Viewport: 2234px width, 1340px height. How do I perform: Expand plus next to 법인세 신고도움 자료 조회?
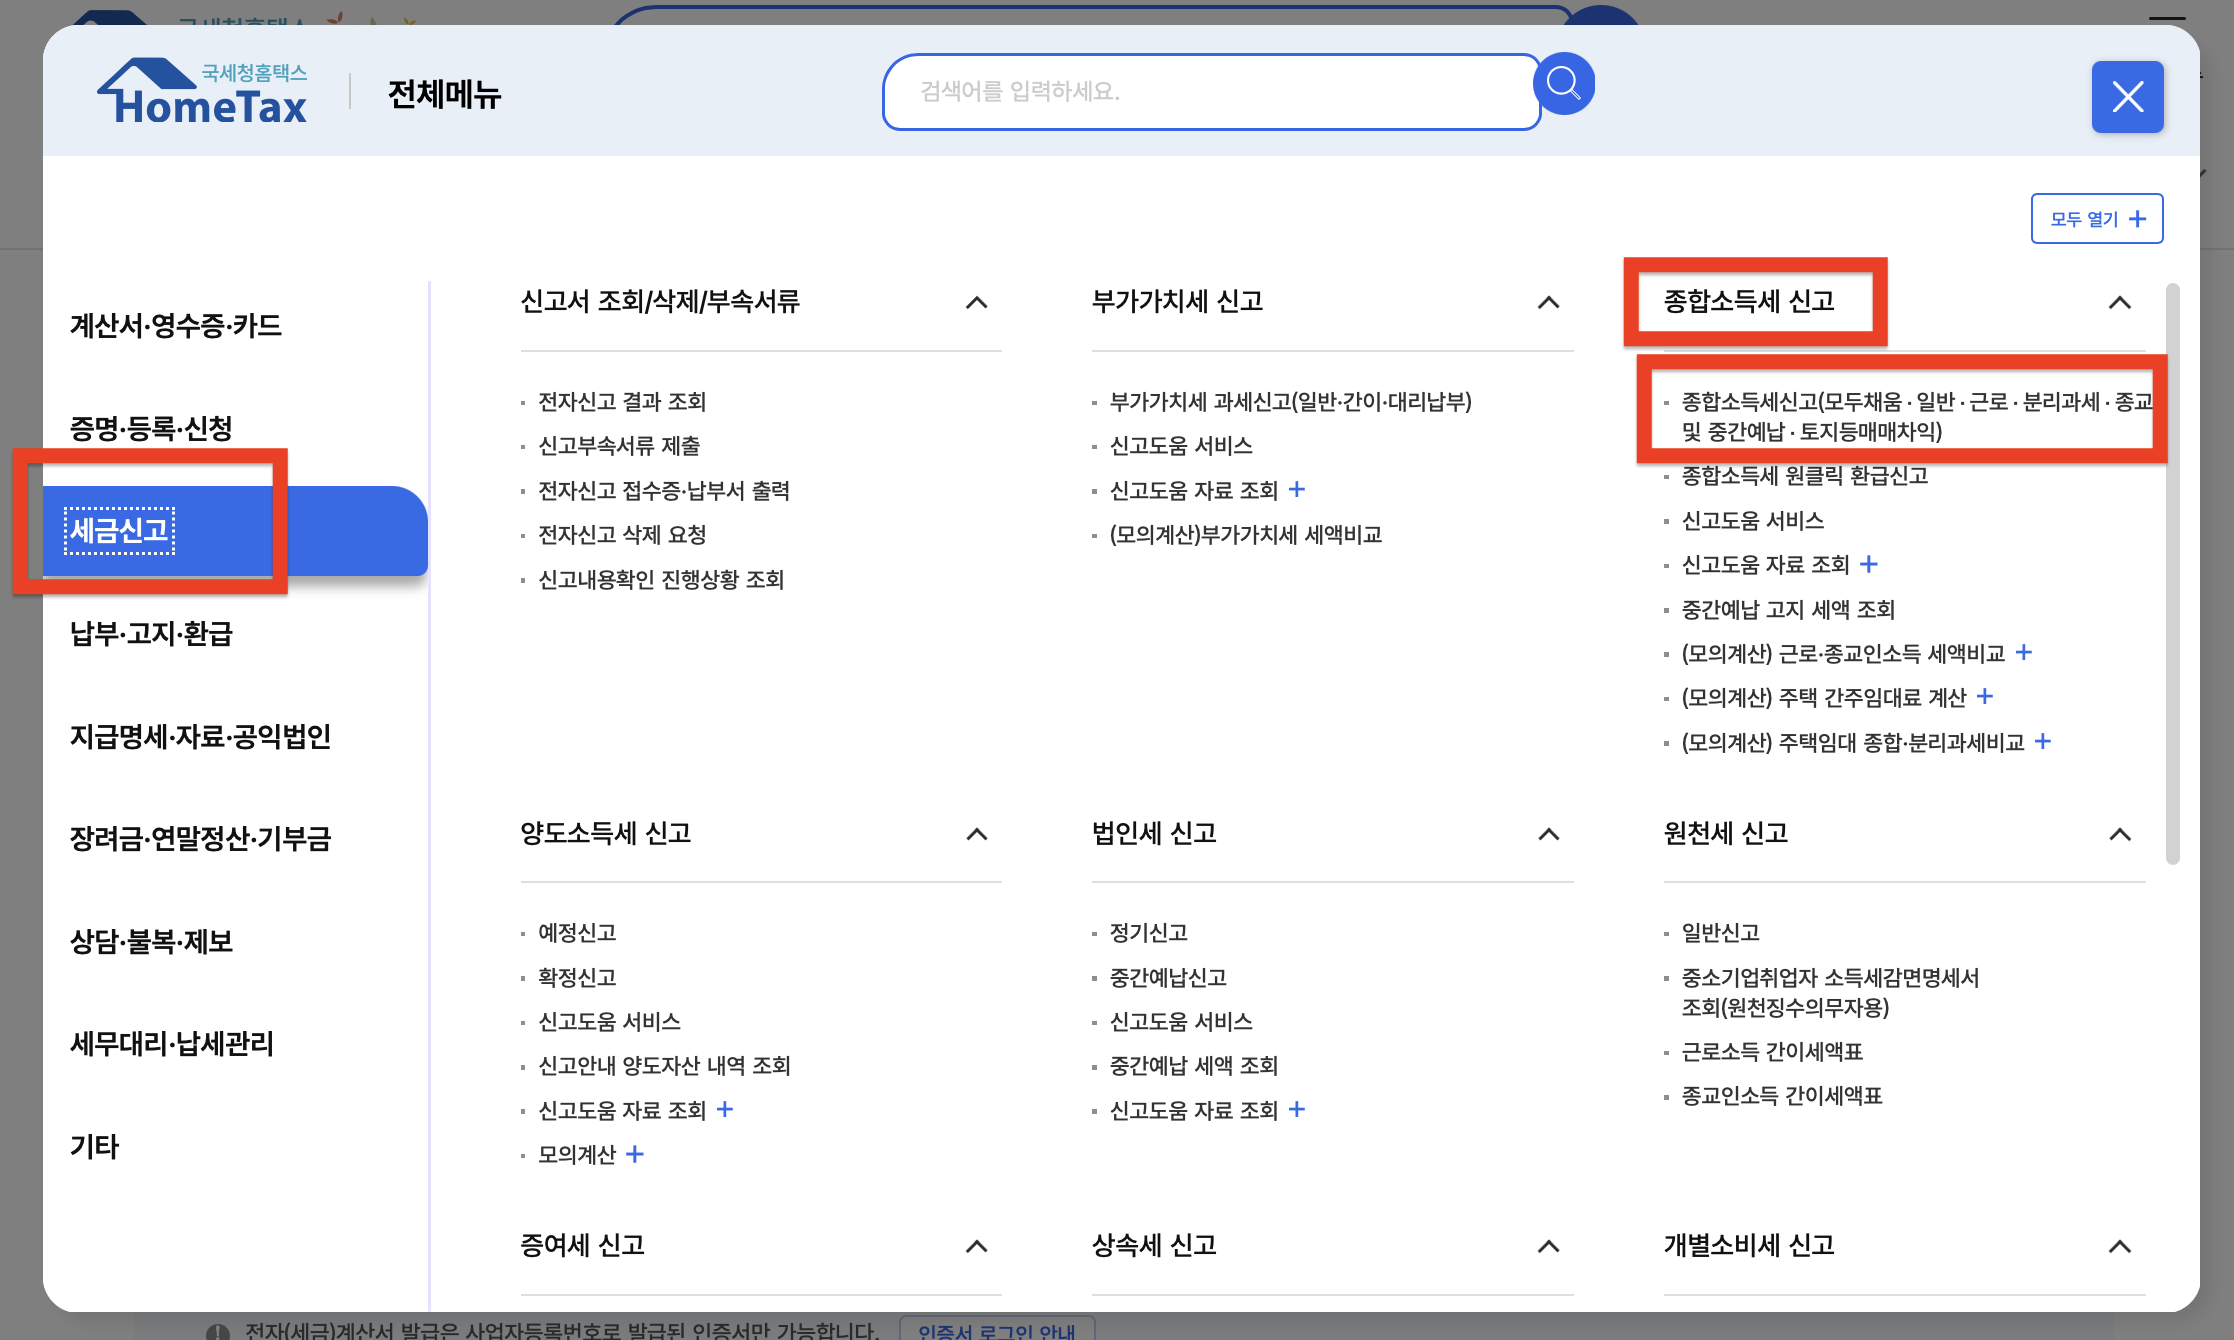pos(1297,1109)
